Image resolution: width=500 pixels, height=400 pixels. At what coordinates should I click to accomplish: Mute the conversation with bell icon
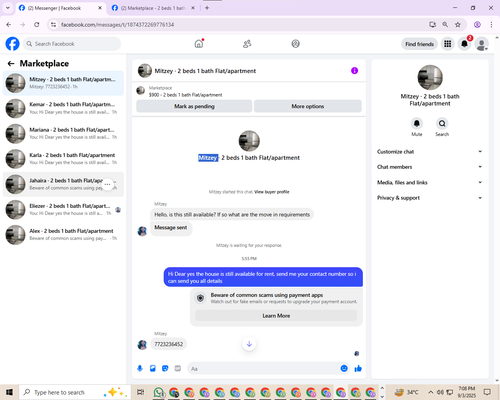coord(417,124)
